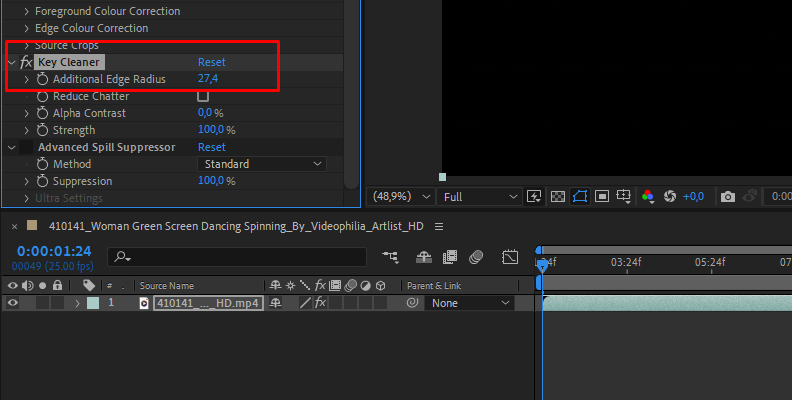Enable frame blending for the composition
The height and width of the screenshot is (400, 792).
[450, 257]
